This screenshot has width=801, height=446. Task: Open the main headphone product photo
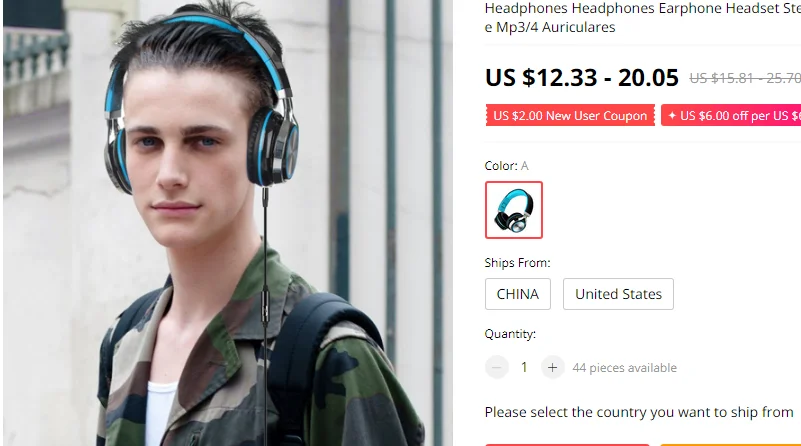[x=228, y=223]
